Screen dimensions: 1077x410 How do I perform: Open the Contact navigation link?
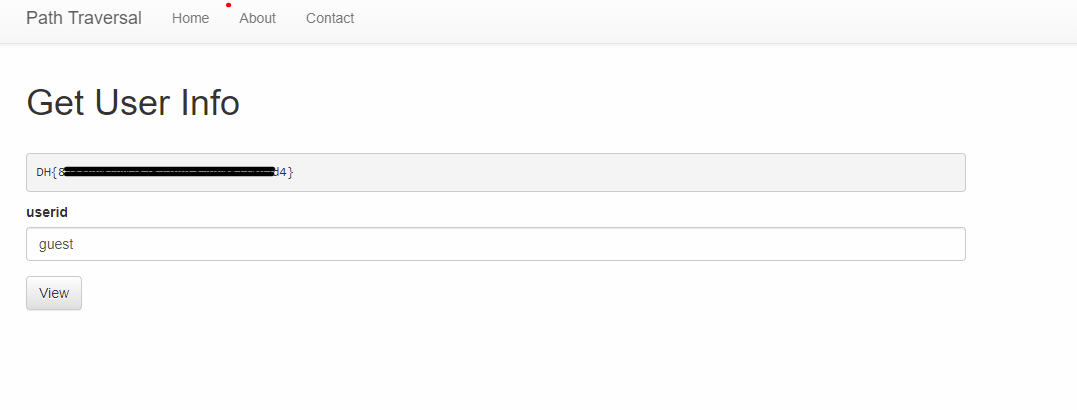tap(330, 19)
